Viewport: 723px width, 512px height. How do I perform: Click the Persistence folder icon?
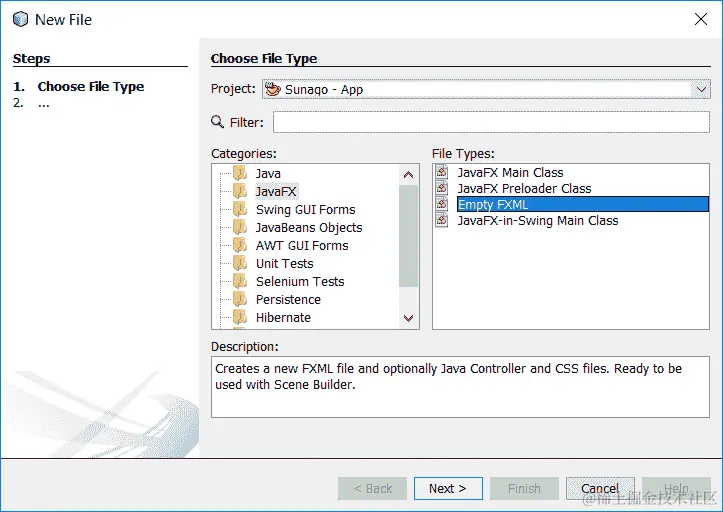[x=240, y=299]
